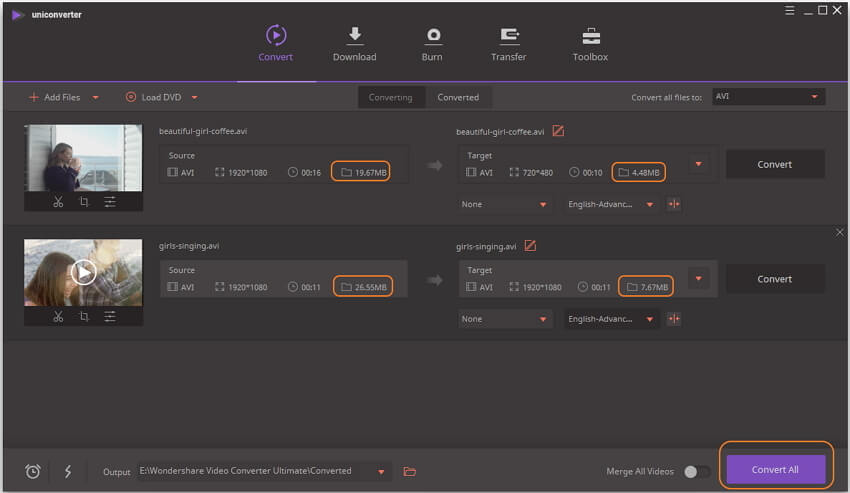The width and height of the screenshot is (850, 493).
Task: Open the None subtitle dropdown for girls-singing
Action: click(x=505, y=319)
